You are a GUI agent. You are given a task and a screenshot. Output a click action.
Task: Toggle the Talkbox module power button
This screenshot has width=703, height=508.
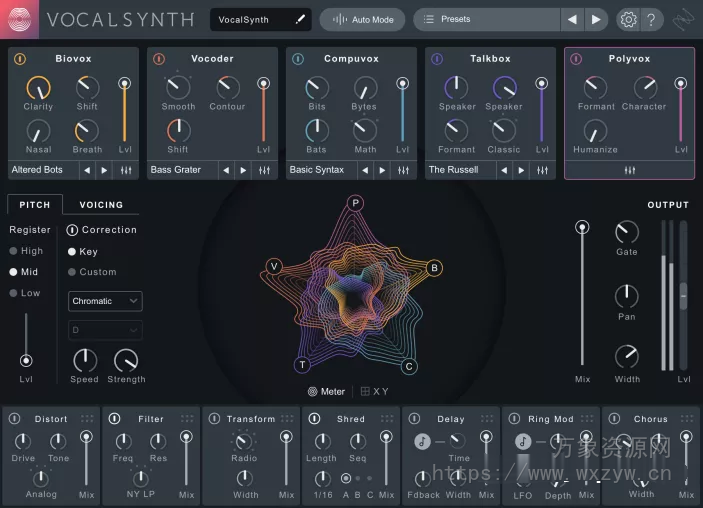437,59
